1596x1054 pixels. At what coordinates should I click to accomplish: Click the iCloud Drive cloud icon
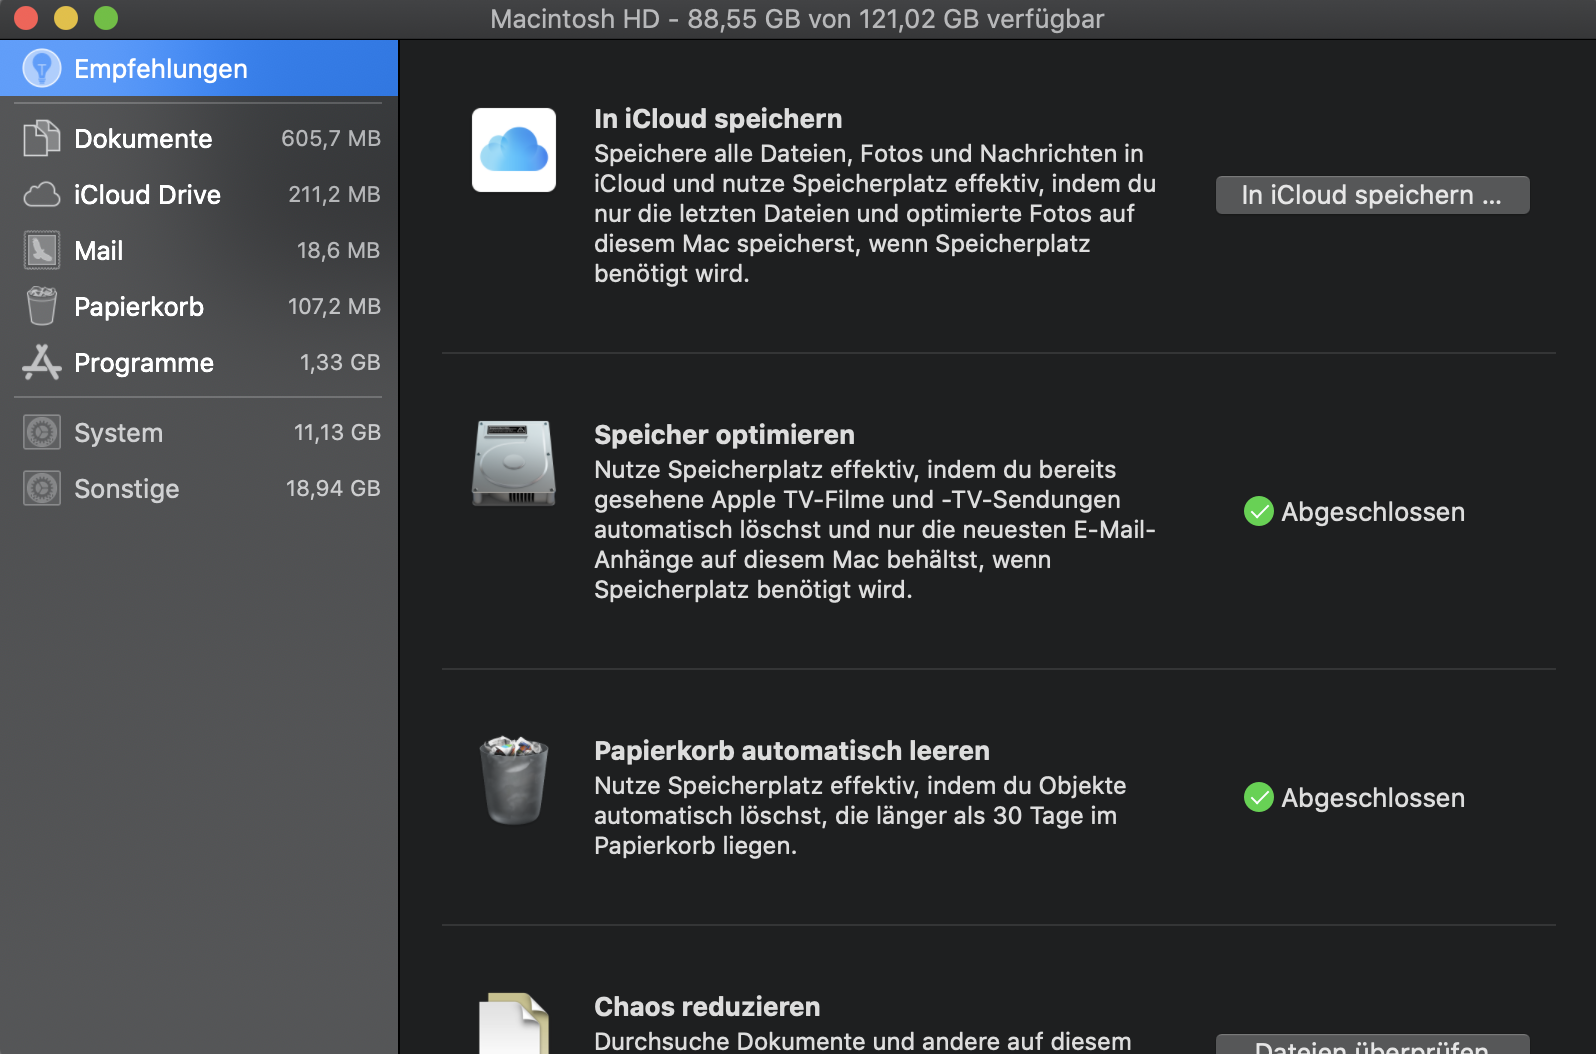click(x=41, y=194)
